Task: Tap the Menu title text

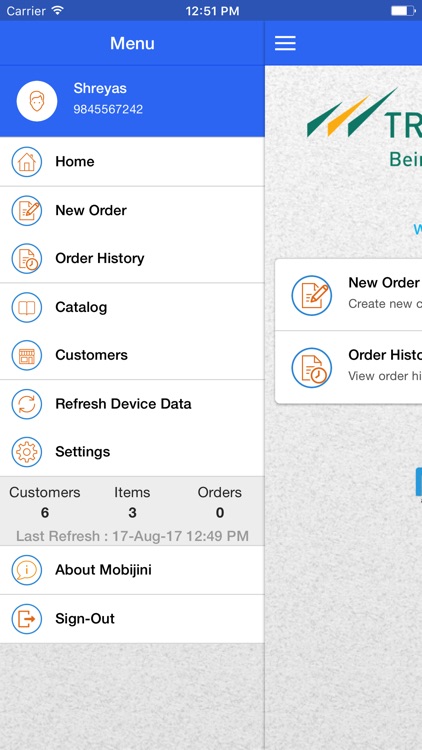Action: point(132,43)
